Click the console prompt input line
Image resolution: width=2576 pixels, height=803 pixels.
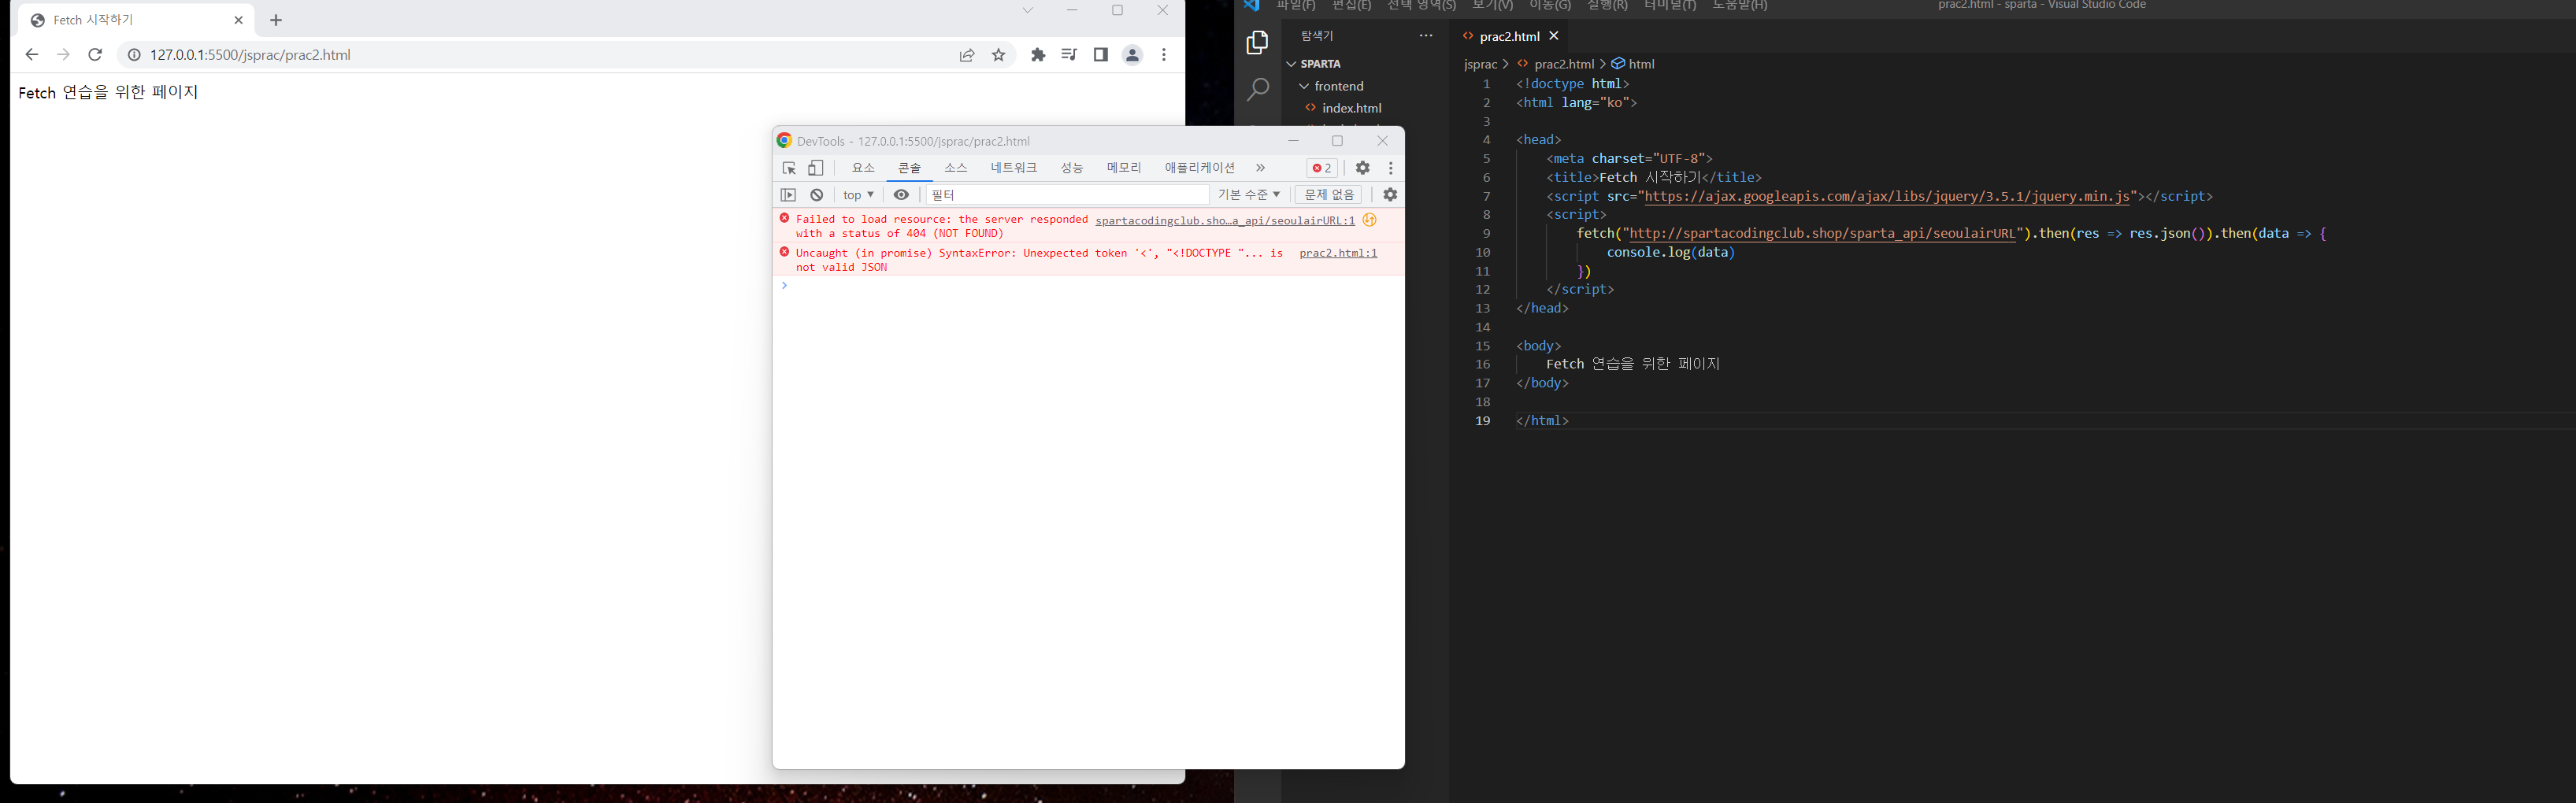1090,286
